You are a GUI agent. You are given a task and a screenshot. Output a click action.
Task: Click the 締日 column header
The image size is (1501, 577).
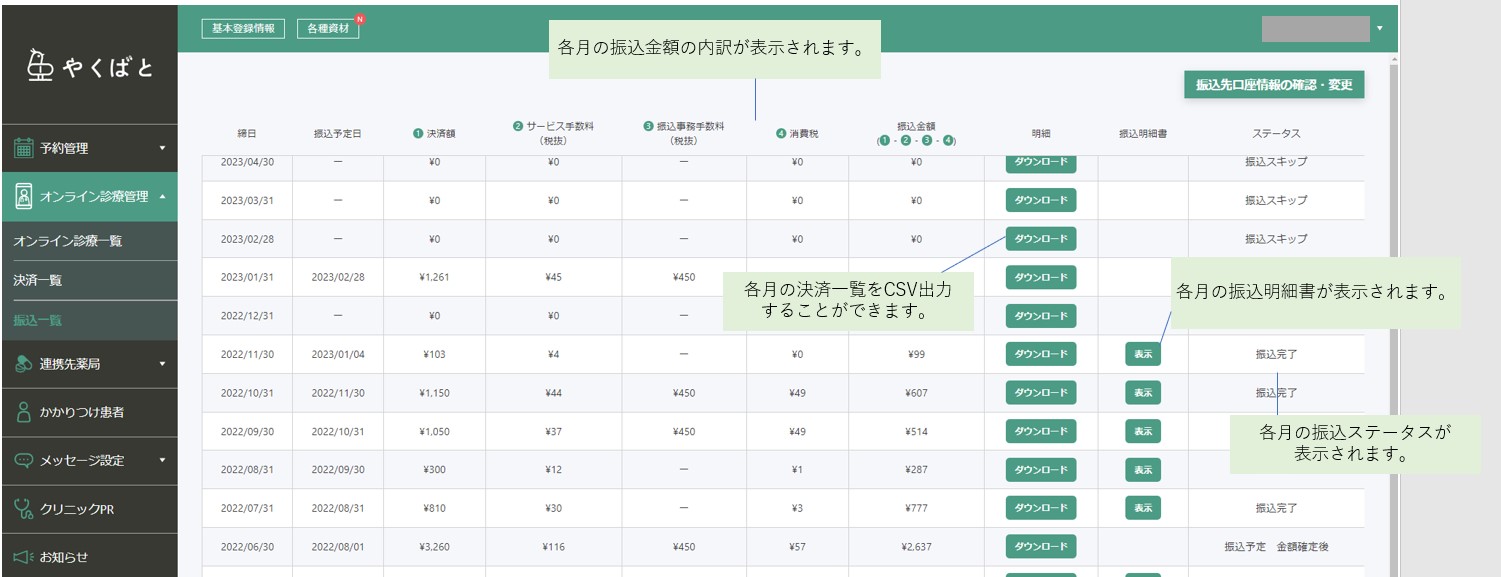pos(247,133)
